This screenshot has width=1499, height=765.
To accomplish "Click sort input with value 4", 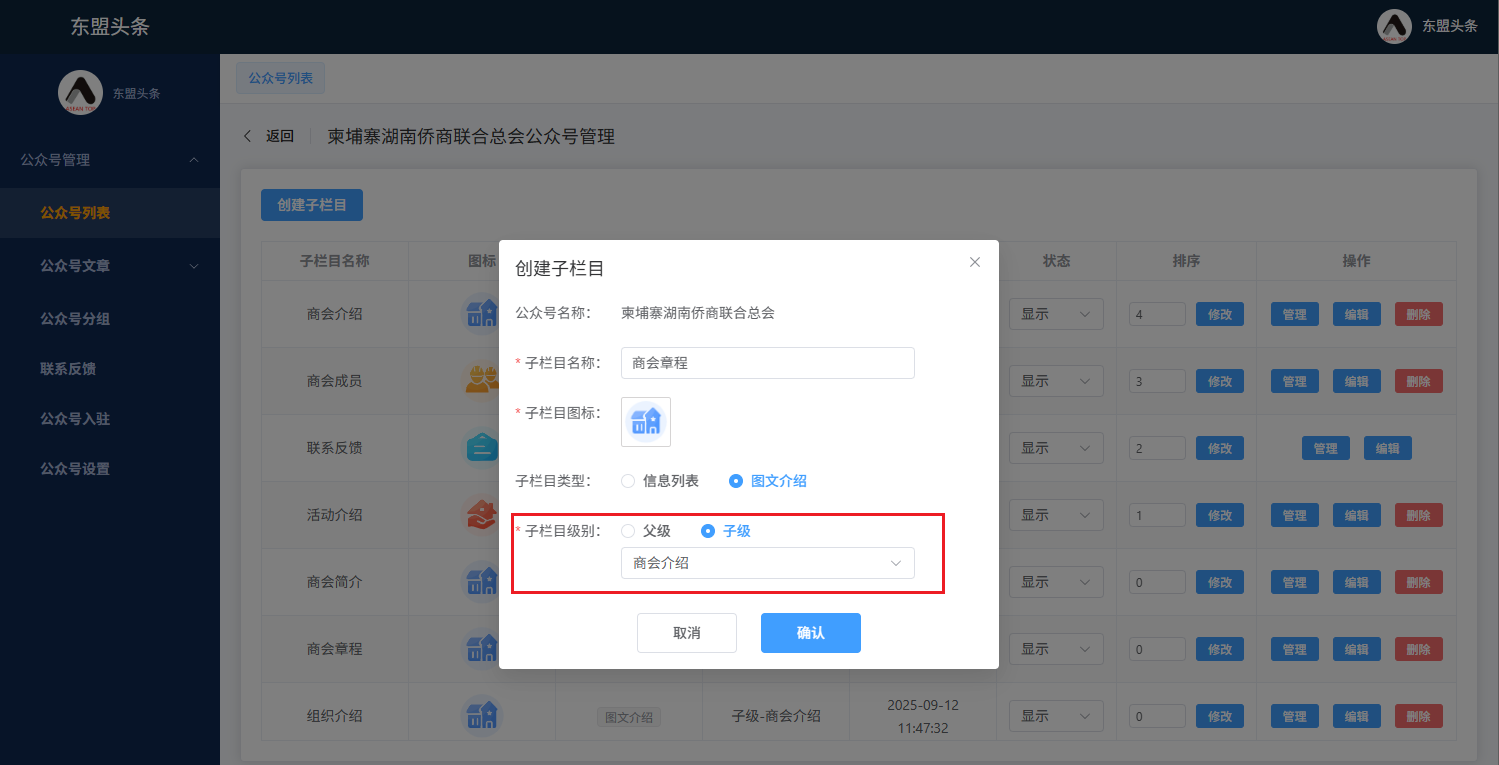I will click(1157, 314).
